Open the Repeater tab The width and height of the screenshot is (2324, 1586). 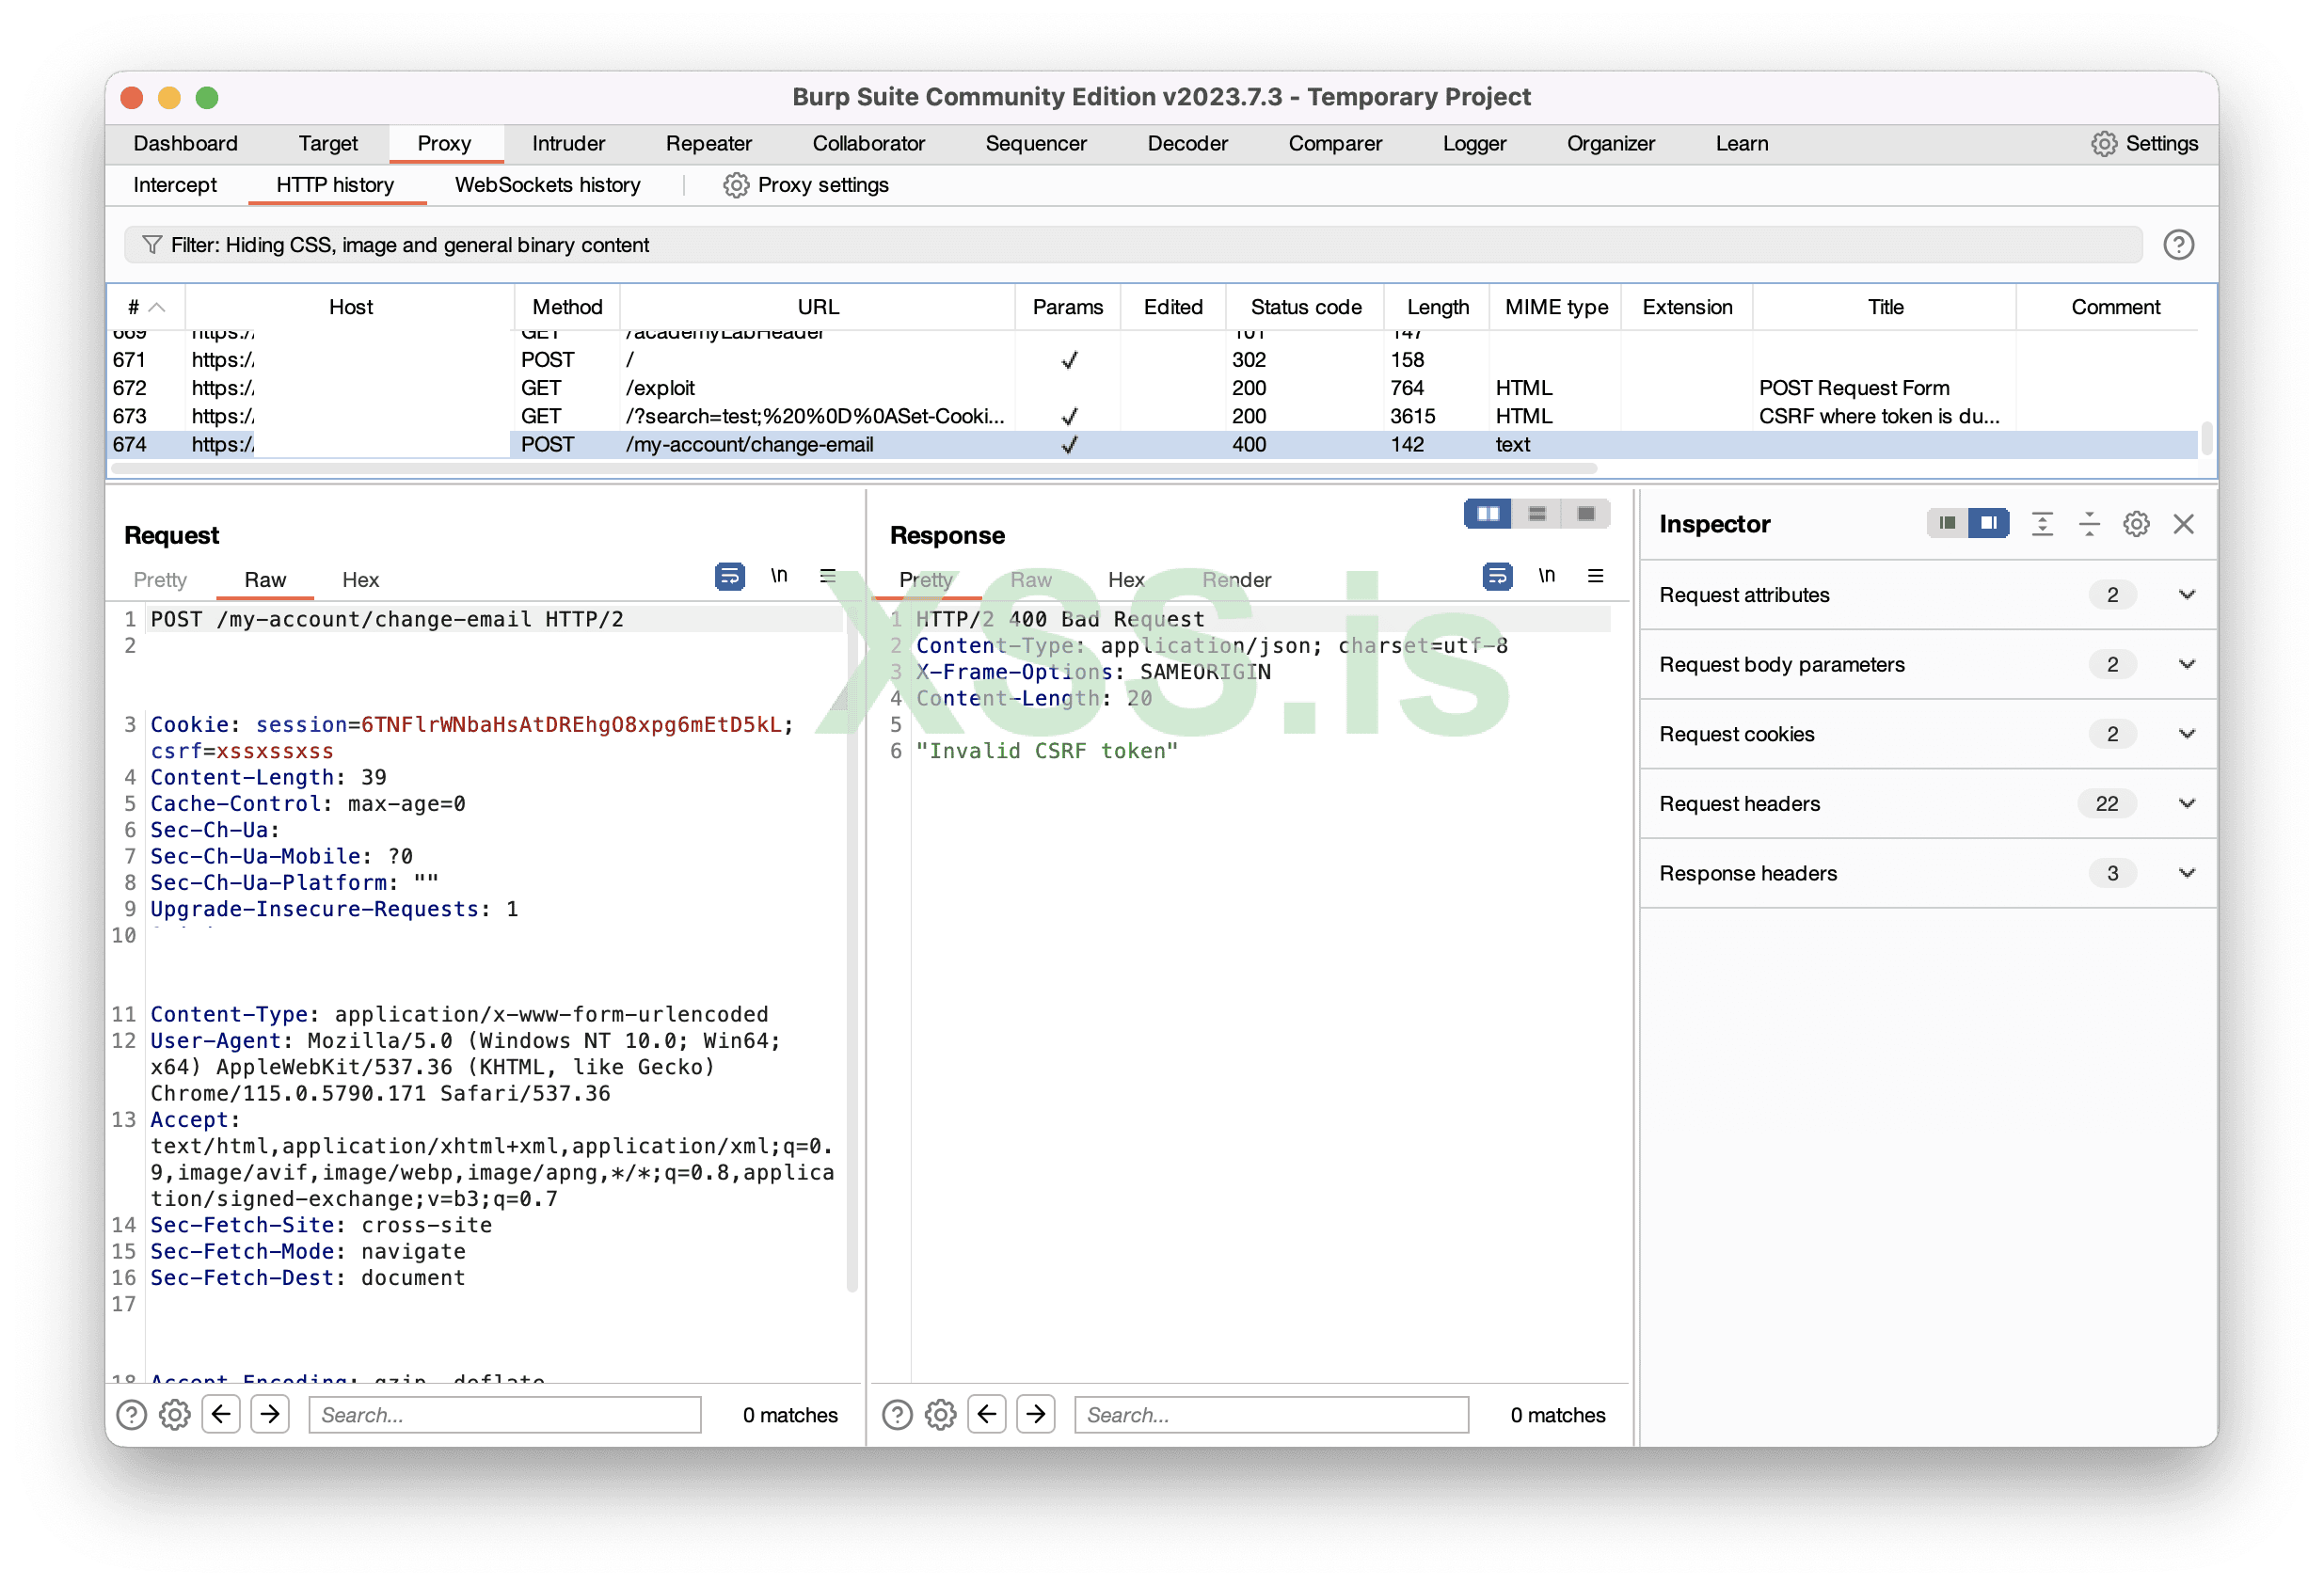point(708,144)
